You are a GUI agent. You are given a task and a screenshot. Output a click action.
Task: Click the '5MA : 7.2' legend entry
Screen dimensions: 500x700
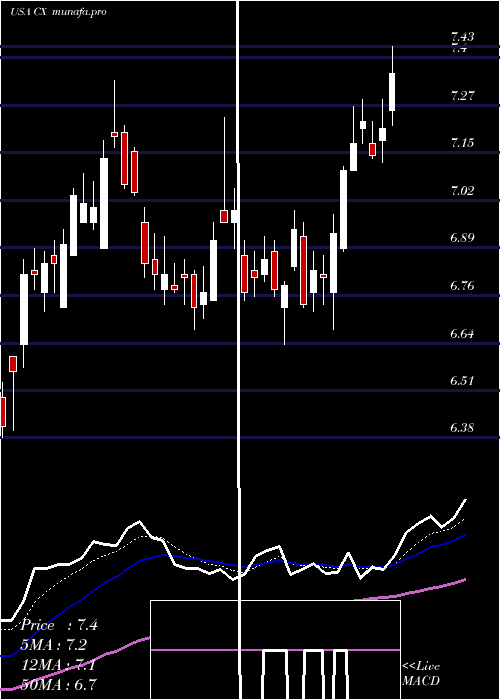coord(54,645)
